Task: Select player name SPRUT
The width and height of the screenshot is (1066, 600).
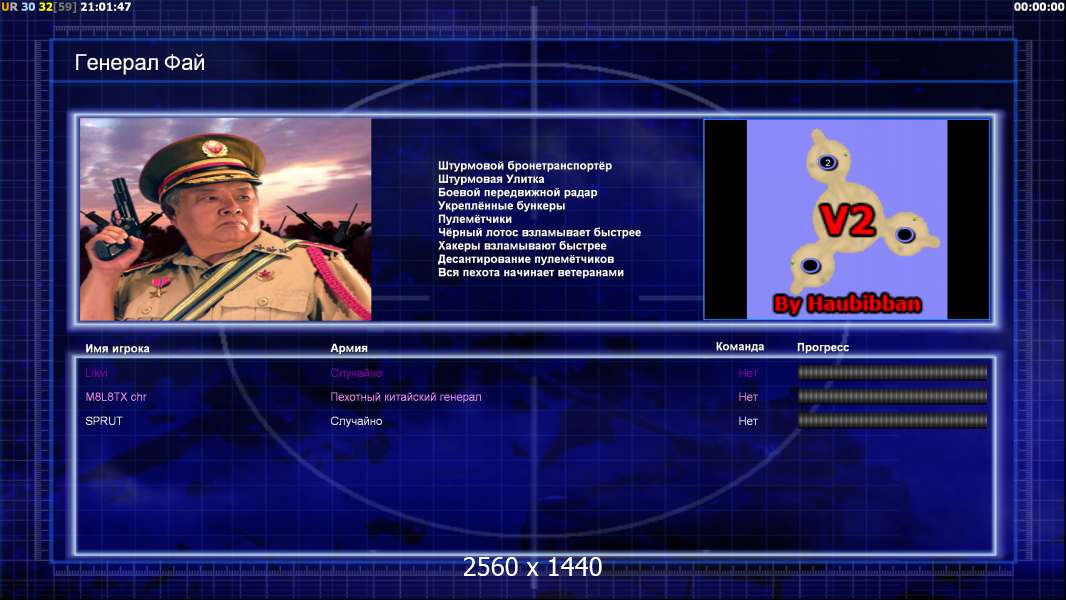Action: pos(104,421)
